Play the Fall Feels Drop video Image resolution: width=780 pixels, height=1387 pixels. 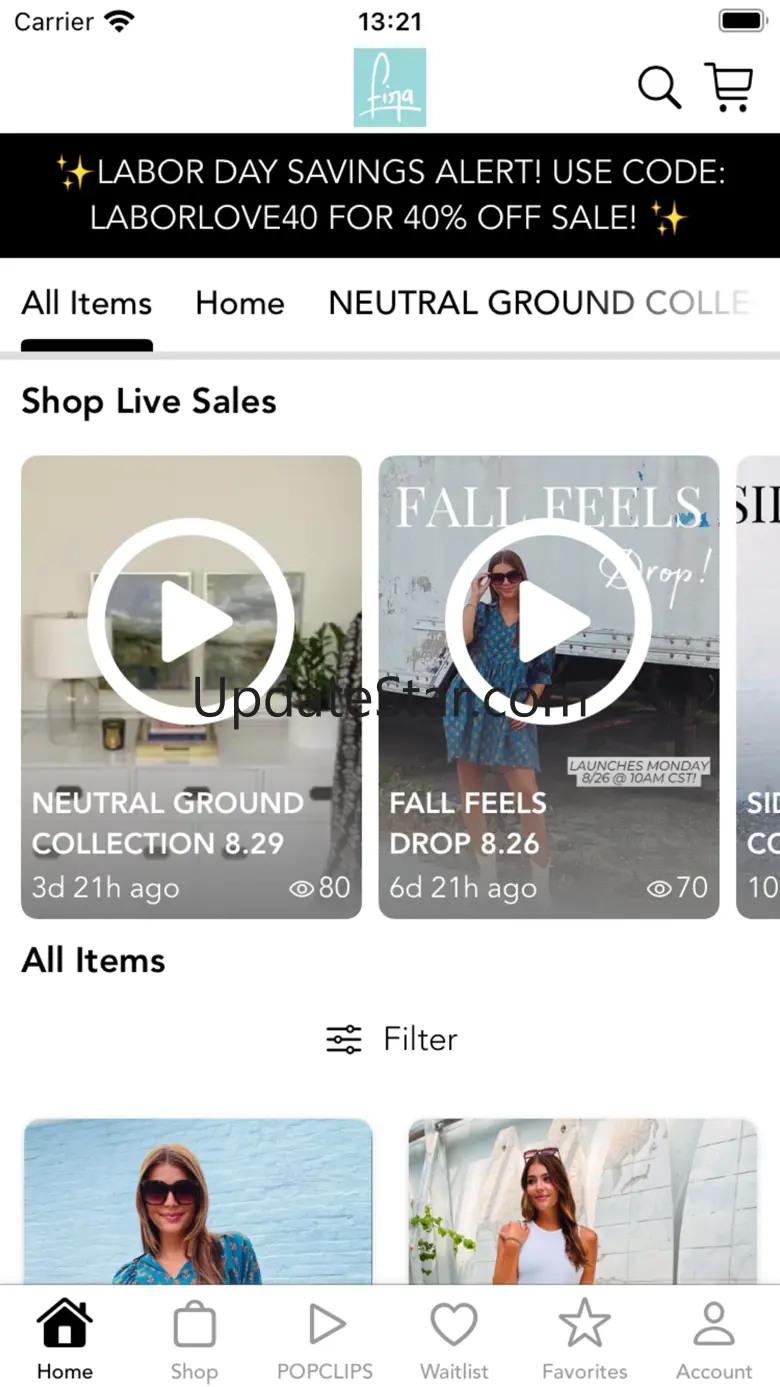pos(548,621)
